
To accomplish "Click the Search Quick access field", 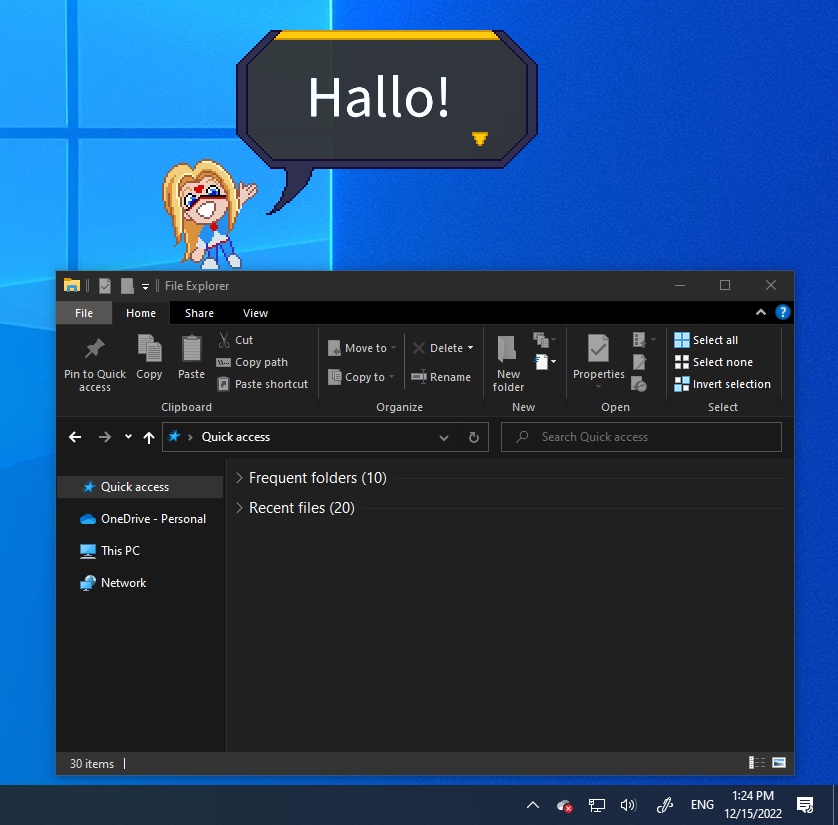I will pyautogui.click(x=641, y=437).
